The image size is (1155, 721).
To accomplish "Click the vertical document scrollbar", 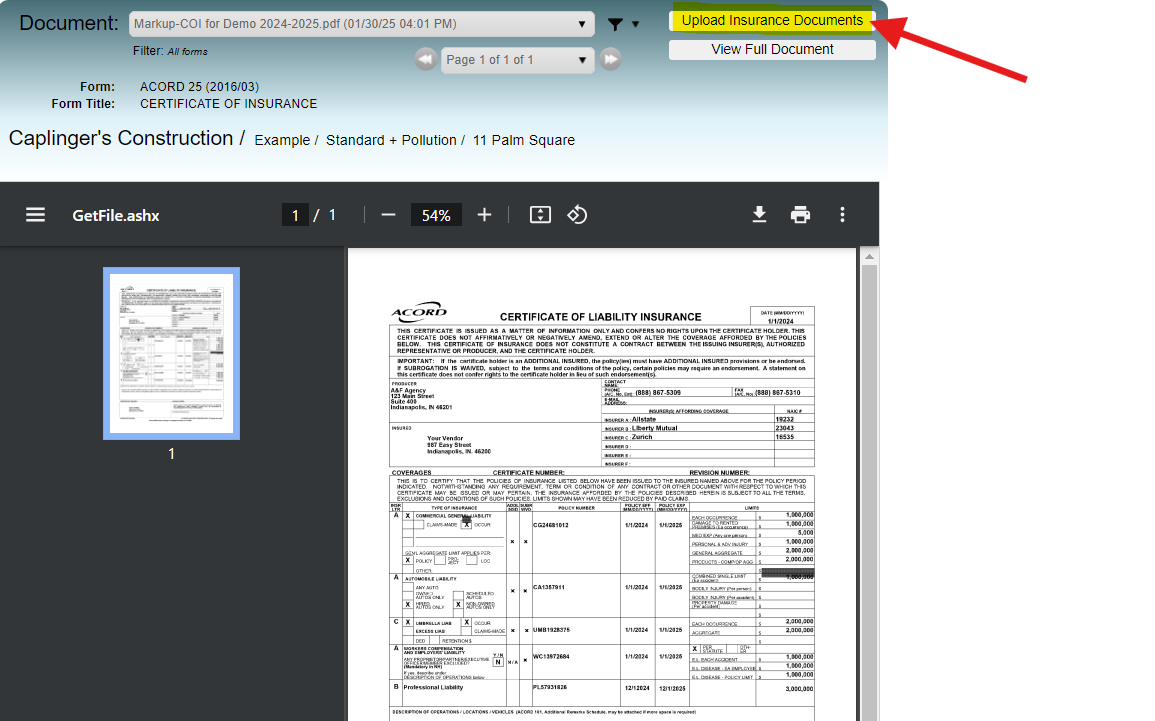I will point(869,400).
